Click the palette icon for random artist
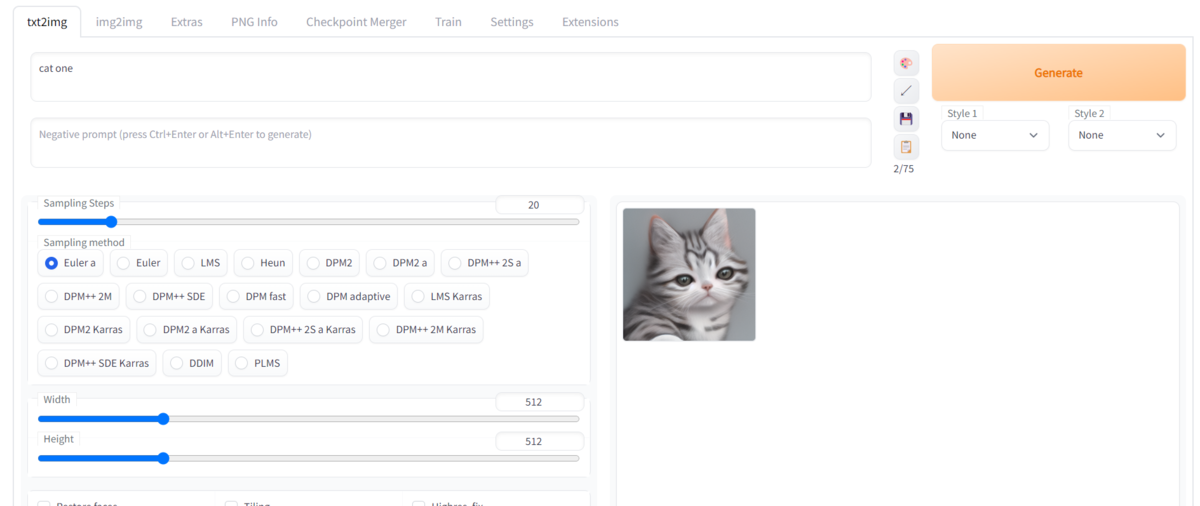Screen dimensions: 1200x506 click(x=906, y=64)
